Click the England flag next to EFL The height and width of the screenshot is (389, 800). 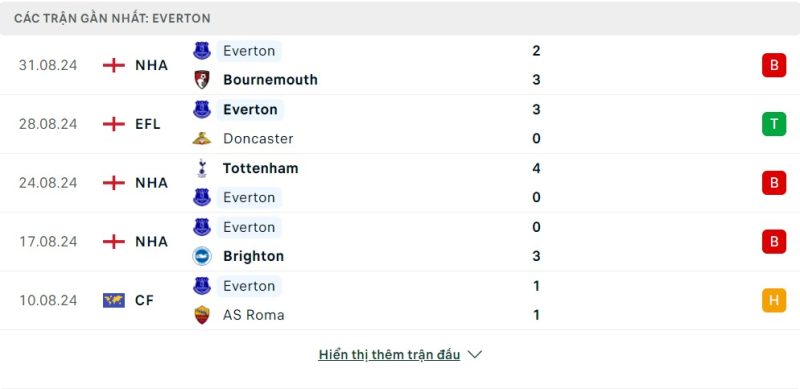tap(114, 124)
